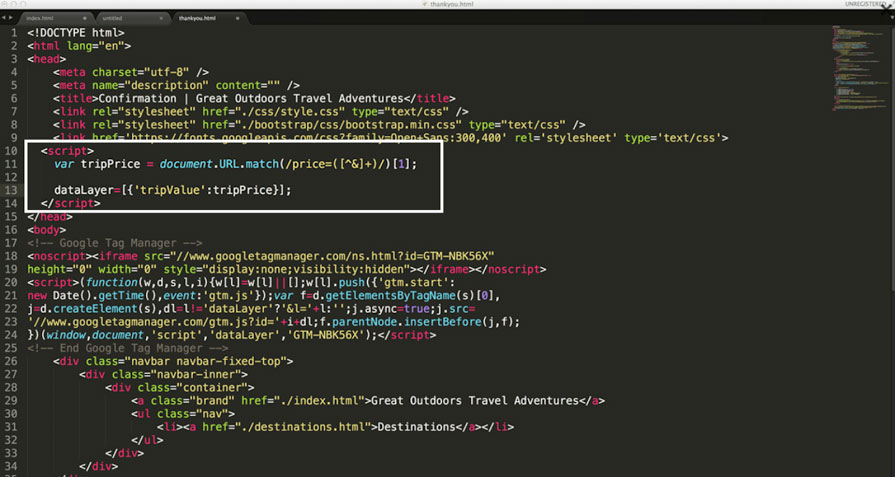895x477 pixels.
Task: Click the html lang="en" tag
Action: point(79,46)
